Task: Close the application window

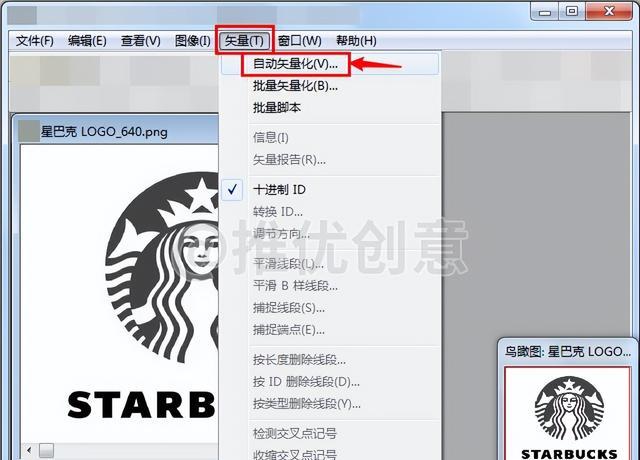Action: pyautogui.click(x=609, y=11)
